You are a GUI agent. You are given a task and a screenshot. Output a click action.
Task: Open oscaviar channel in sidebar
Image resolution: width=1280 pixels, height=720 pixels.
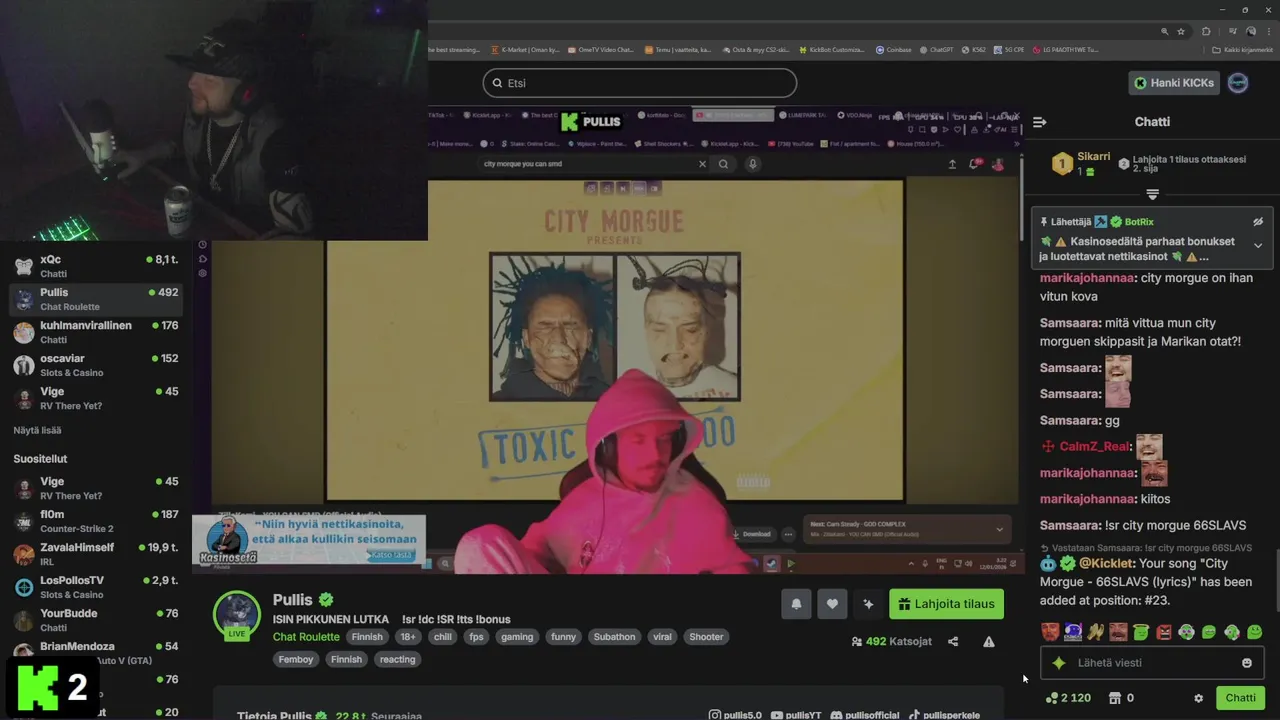coord(96,365)
